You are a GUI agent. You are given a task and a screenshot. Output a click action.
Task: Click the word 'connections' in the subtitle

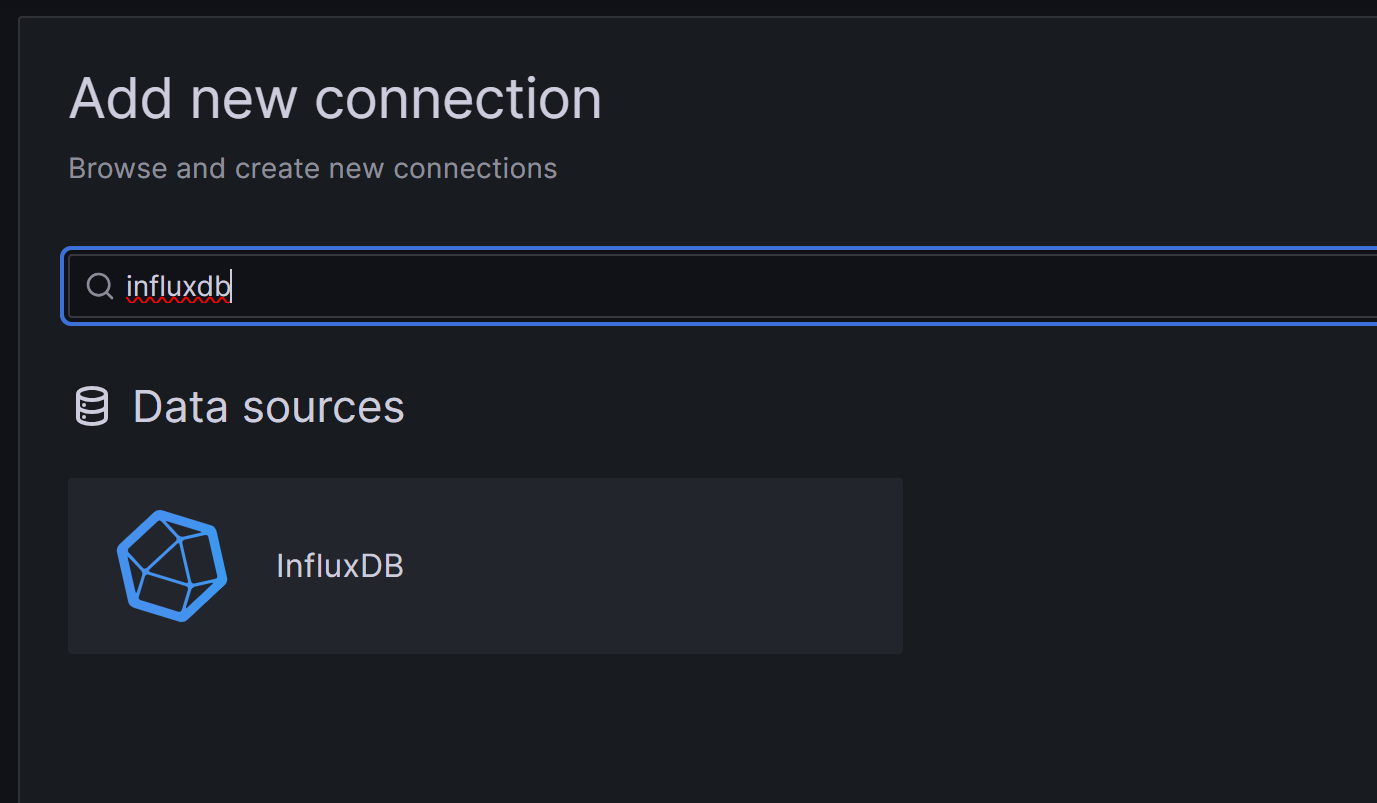[475, 168]
